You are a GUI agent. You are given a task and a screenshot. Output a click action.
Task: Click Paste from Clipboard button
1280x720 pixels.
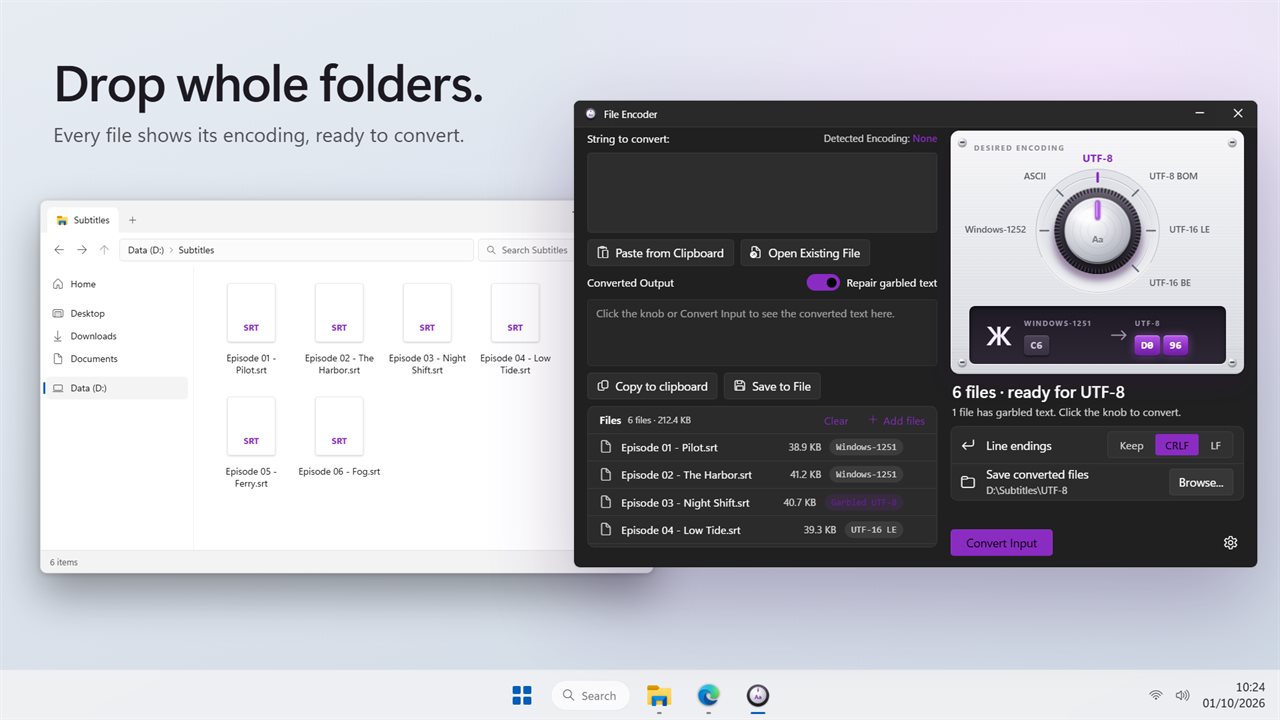click(x=661, y=253)
